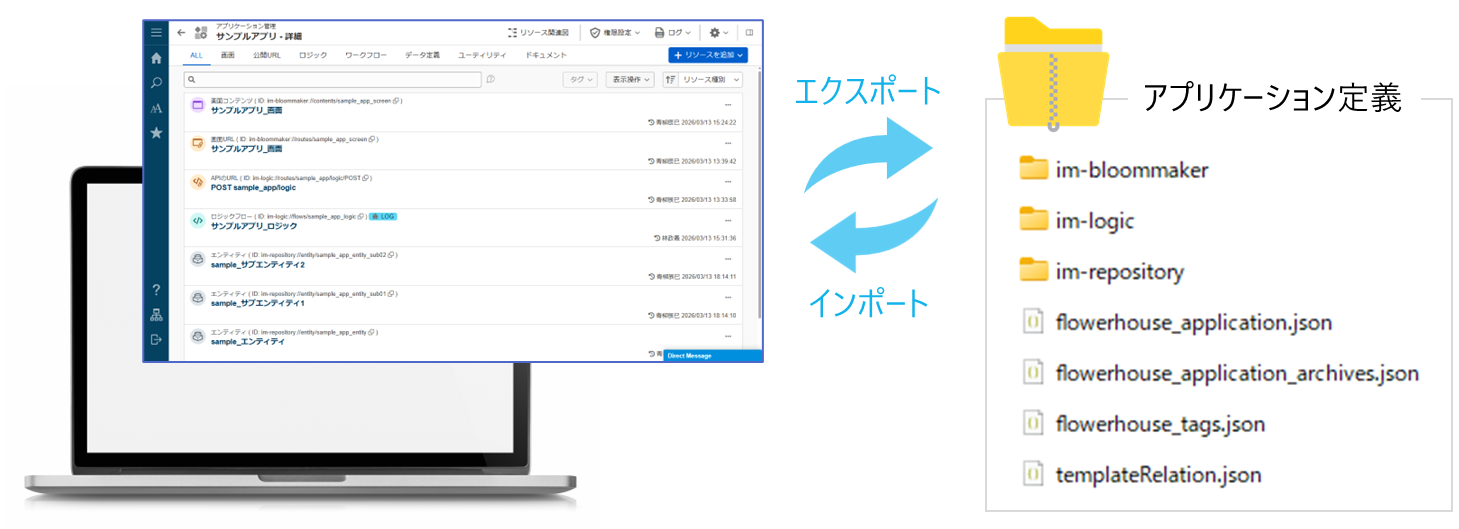Switch to the ロジック tab

pyautogui.click(x=313, y=55)
